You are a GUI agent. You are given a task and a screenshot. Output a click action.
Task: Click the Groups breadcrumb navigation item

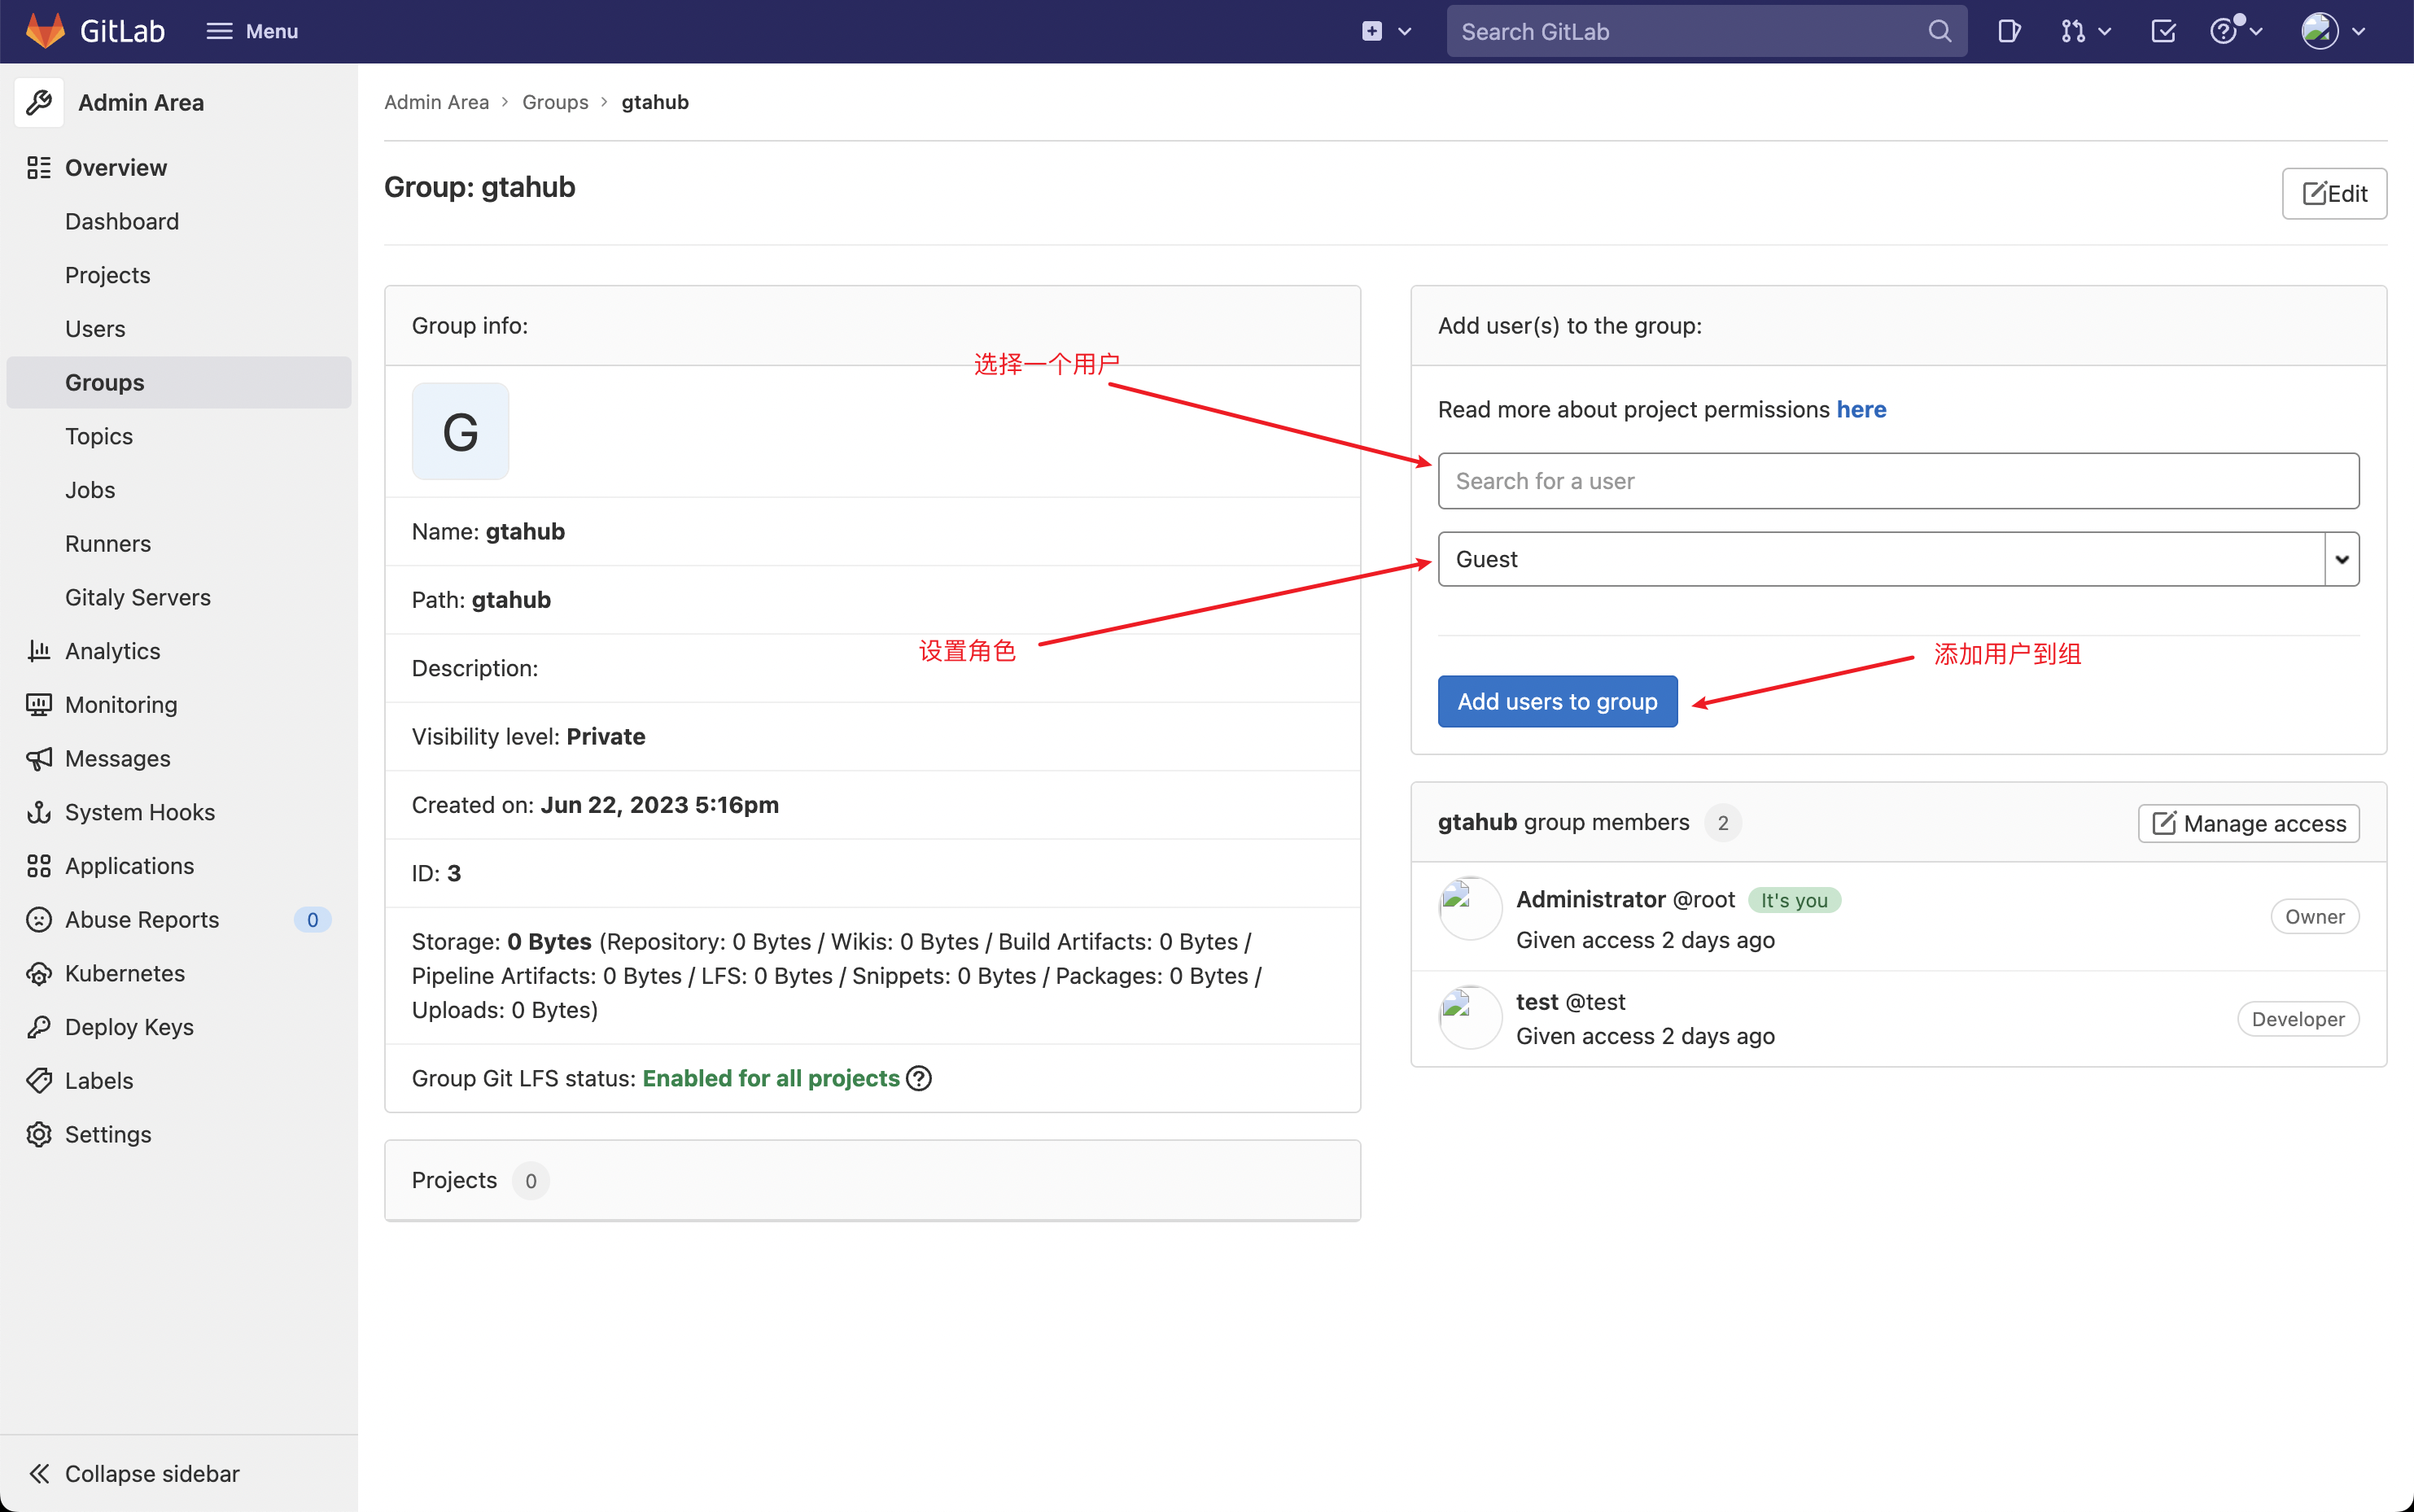pos(556,101)
